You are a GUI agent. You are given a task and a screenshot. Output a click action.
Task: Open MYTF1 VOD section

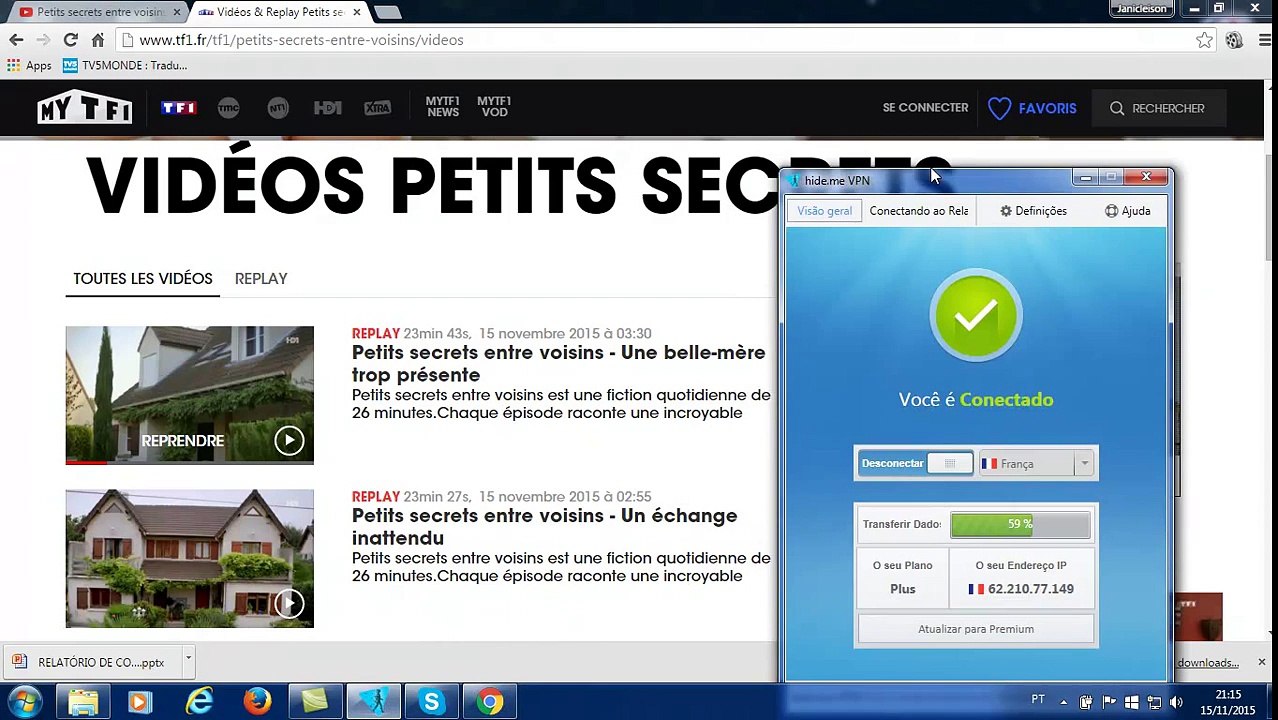494,107
